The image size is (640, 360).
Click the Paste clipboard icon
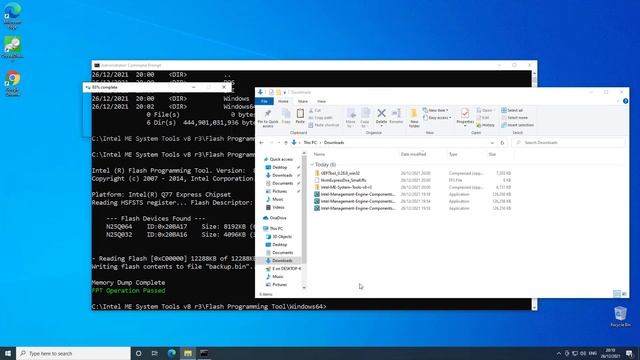coord(300,113)
